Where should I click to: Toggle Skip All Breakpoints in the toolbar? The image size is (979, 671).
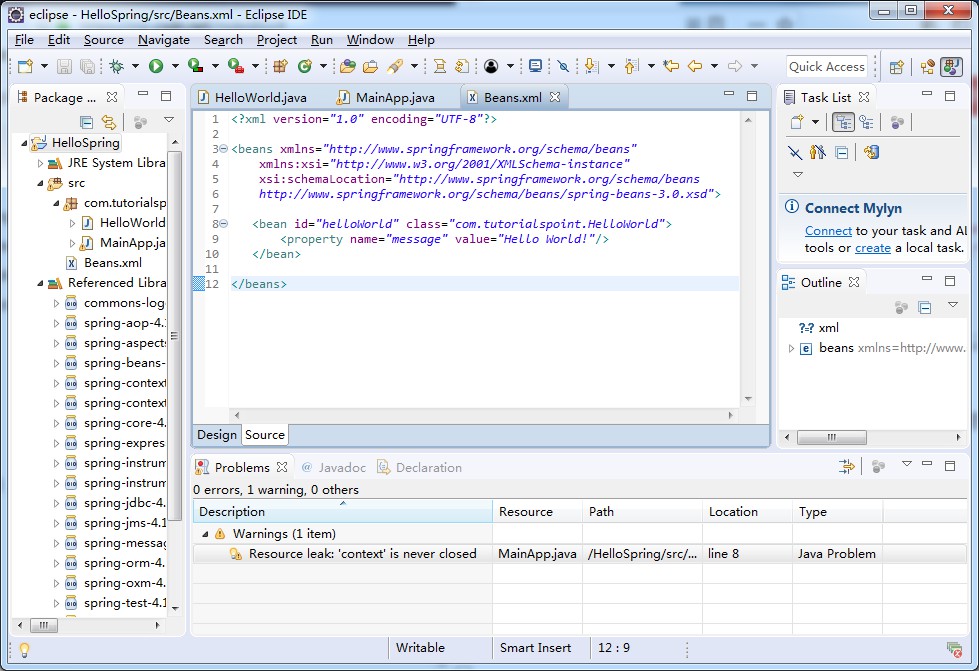coord(563,66)
